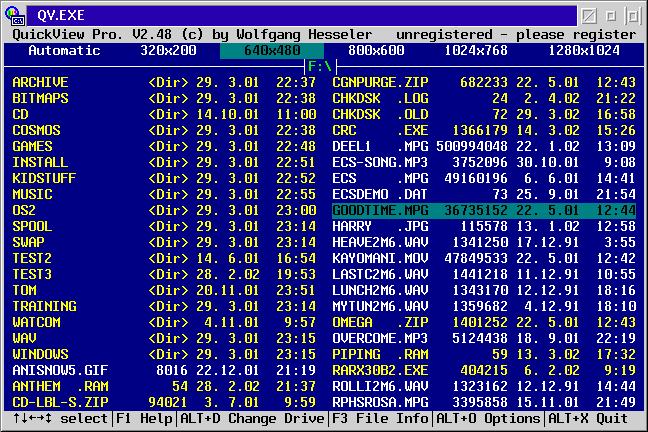
Task: Select the HARRY.JPG image file
Action: click(484, 227)
